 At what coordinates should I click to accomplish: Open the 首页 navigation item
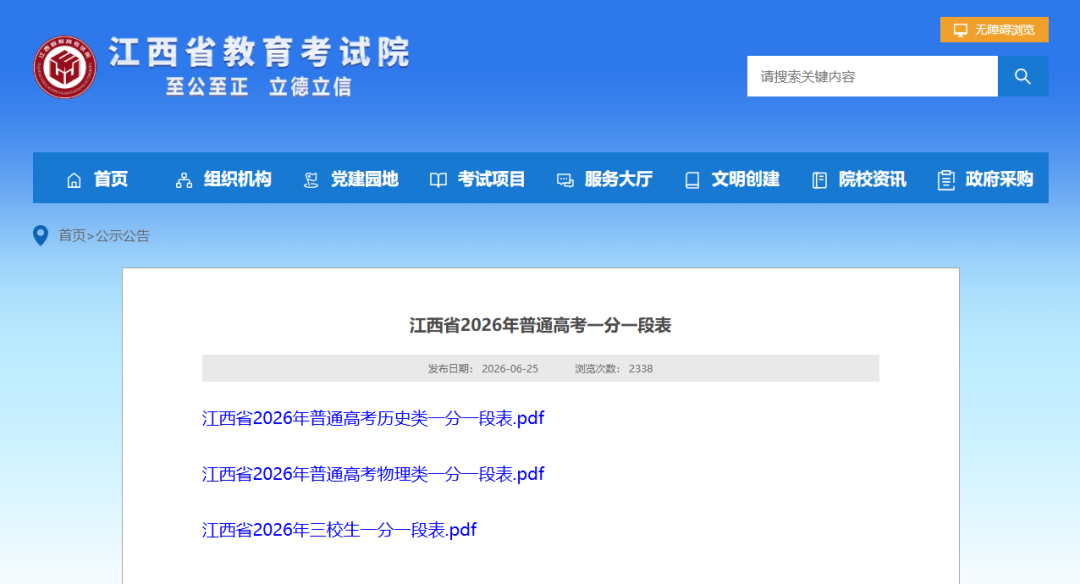point(111,179)
